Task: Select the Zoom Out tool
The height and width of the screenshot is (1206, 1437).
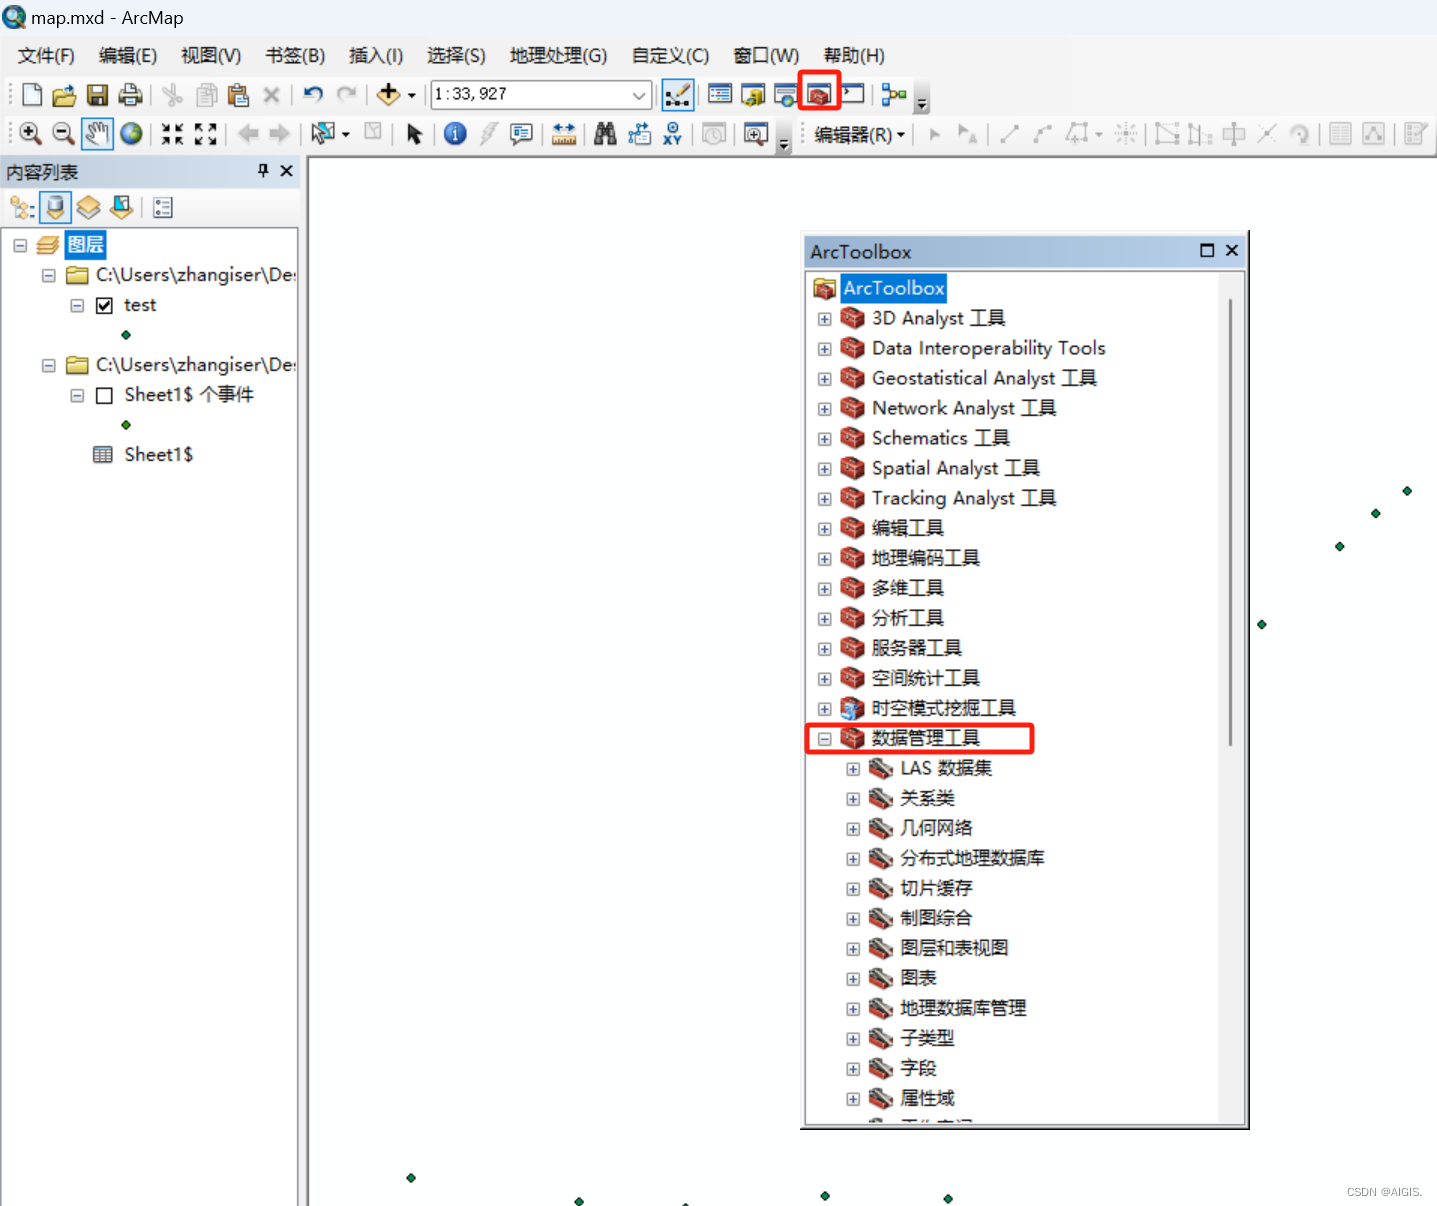Action: pos(63,134)
